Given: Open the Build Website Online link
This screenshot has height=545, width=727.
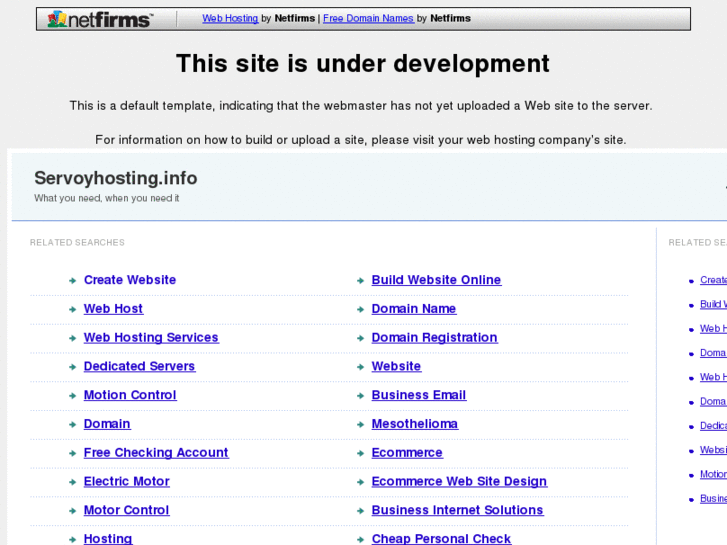Looking at the screenshot, I should pos(436,280).
